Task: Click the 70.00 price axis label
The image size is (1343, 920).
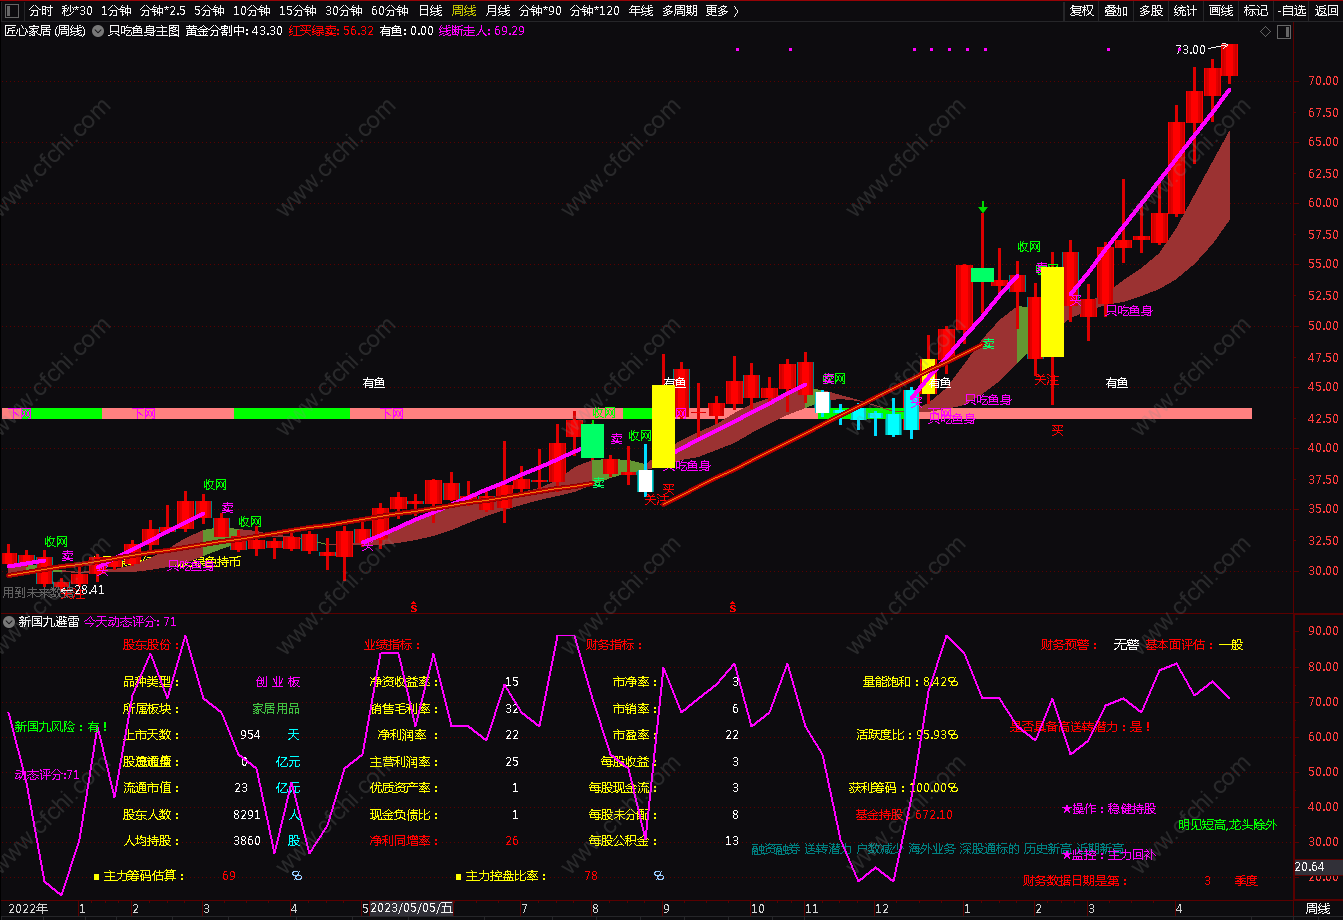Action: pos(1322,80)
